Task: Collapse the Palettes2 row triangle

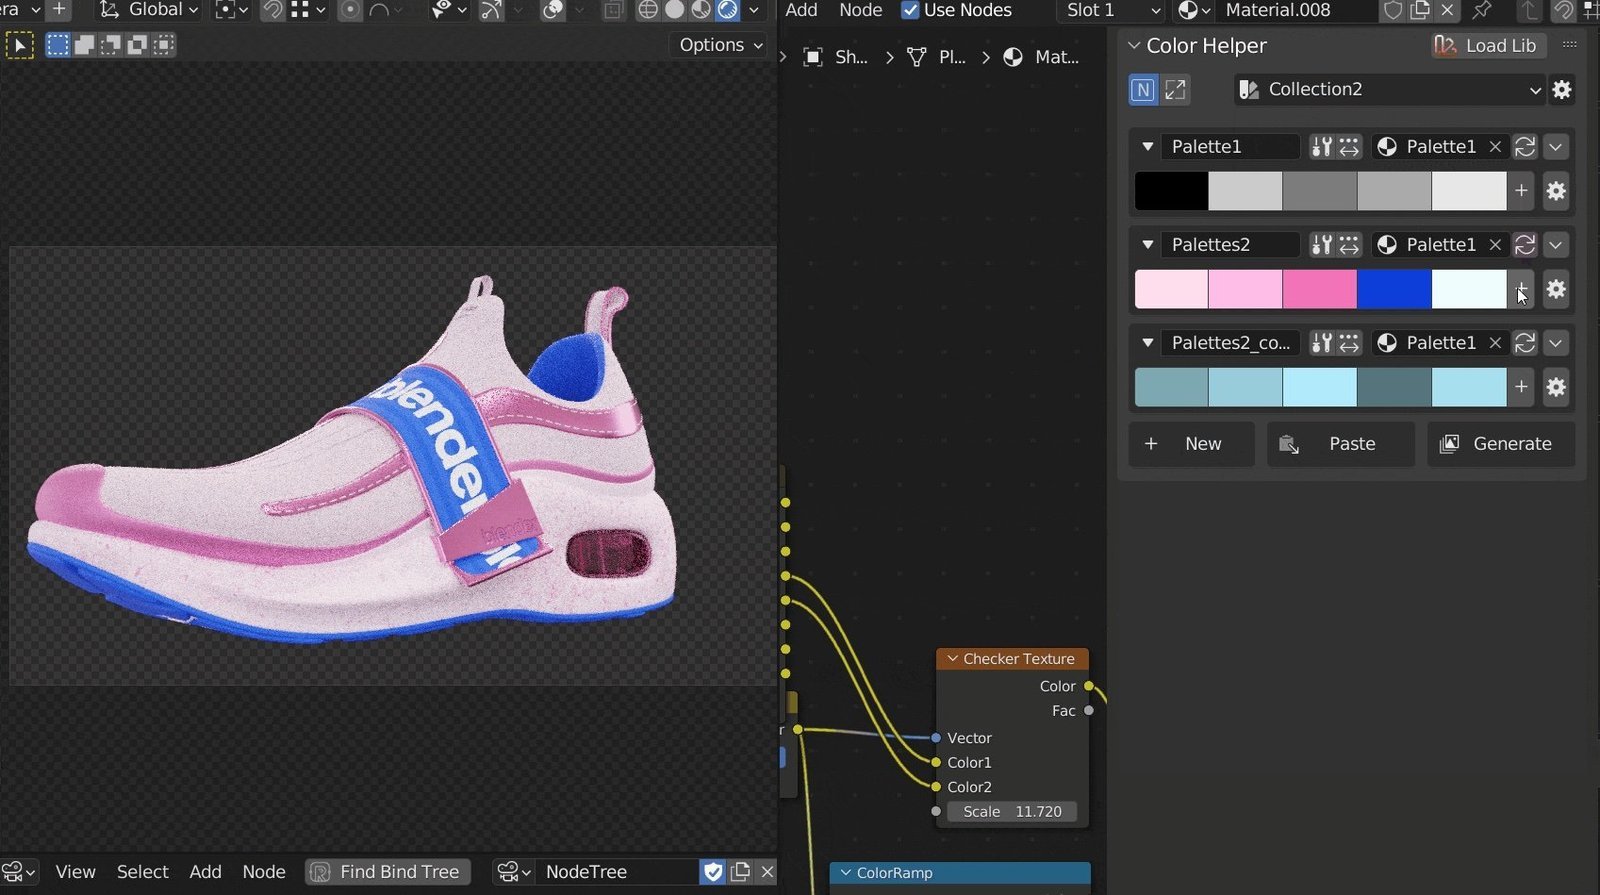Action: pos(1148,245)
